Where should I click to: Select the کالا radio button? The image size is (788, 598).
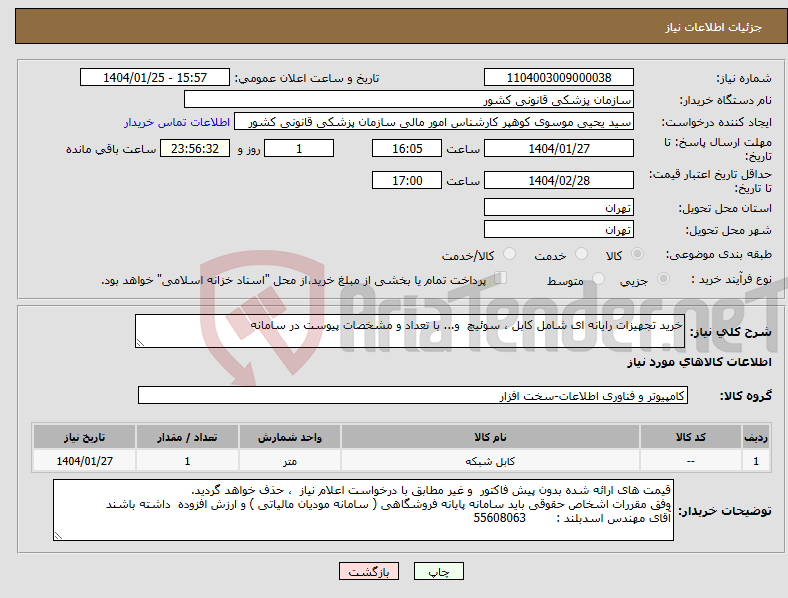click(637, 254)
